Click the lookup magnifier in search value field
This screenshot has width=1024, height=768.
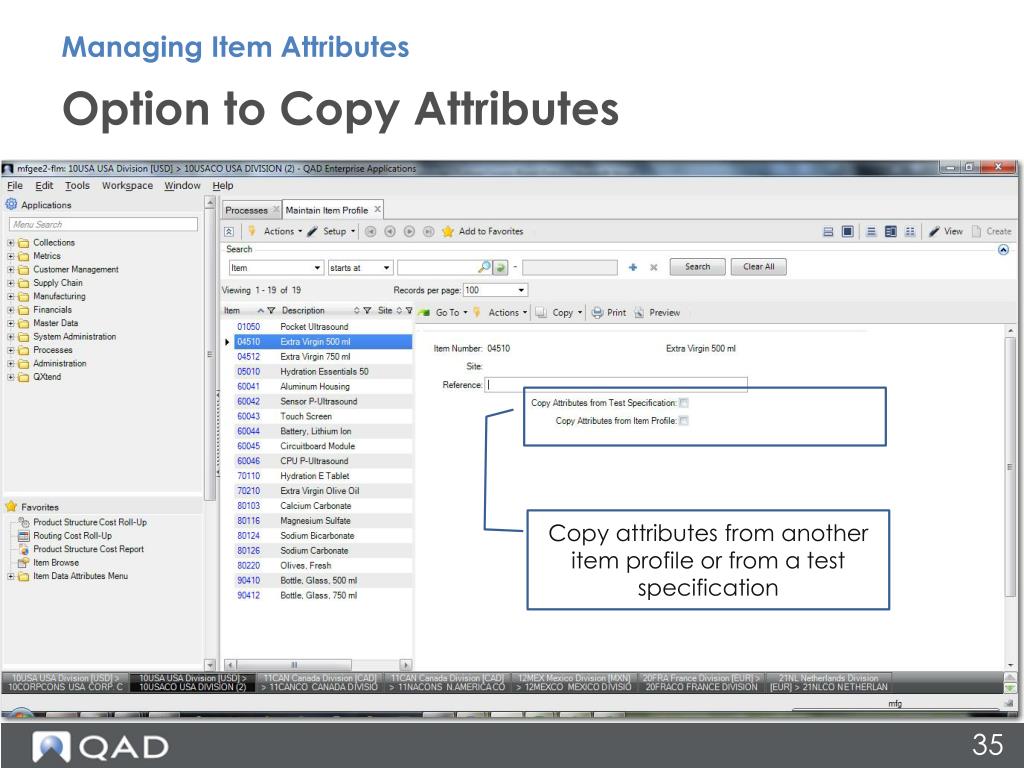point(484,267)
